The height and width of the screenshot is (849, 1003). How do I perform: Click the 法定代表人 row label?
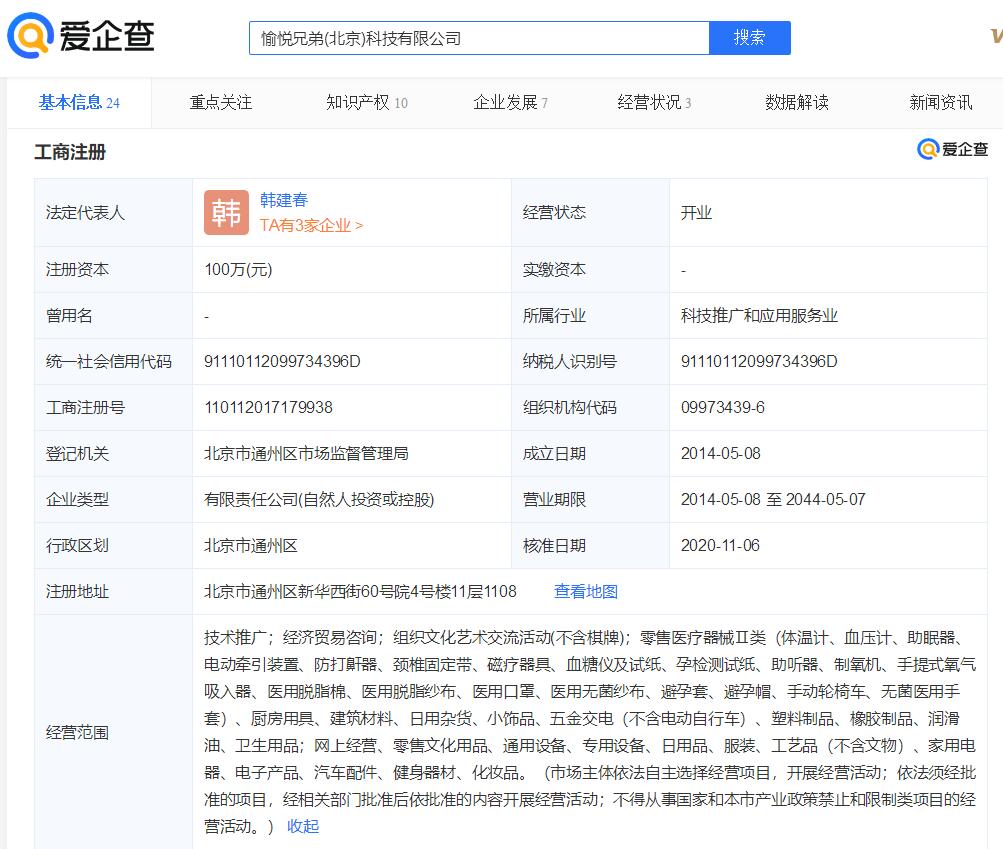click(x=85, y=212)
